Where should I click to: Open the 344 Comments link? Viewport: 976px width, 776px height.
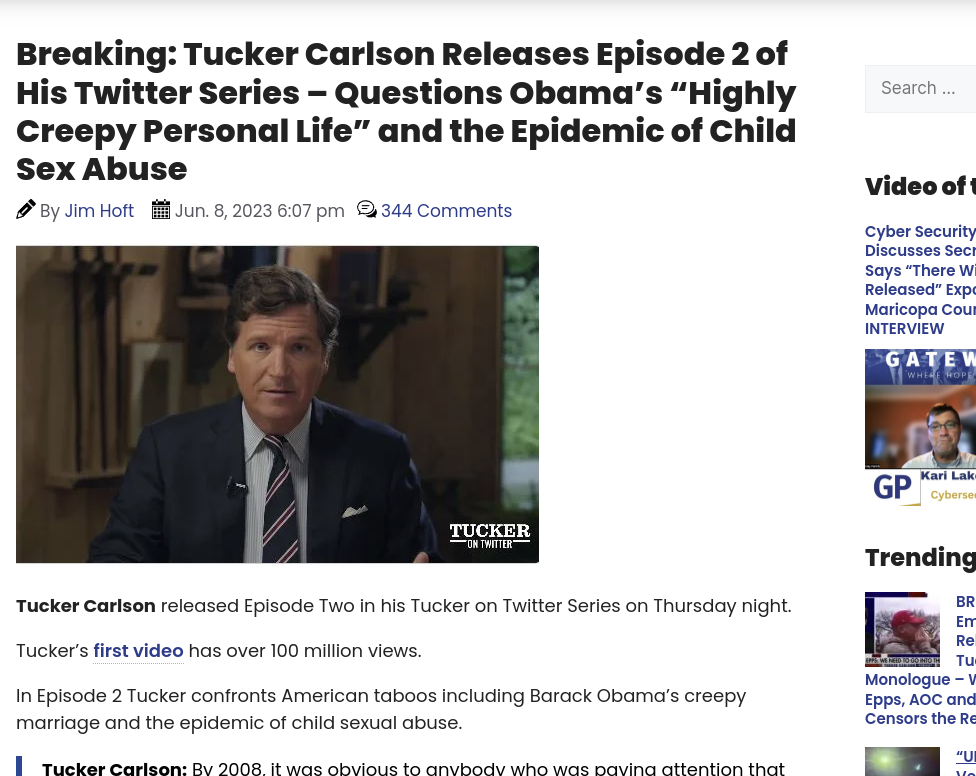pyautogui.click(x=446, y=211)
